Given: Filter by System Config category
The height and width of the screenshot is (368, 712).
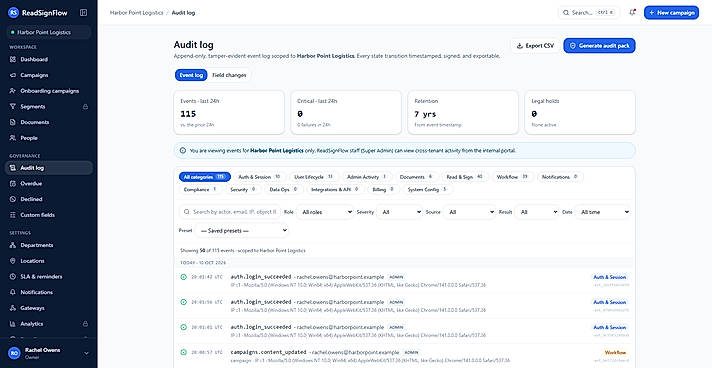Looking at the screenshot, I should coord(427,189).
